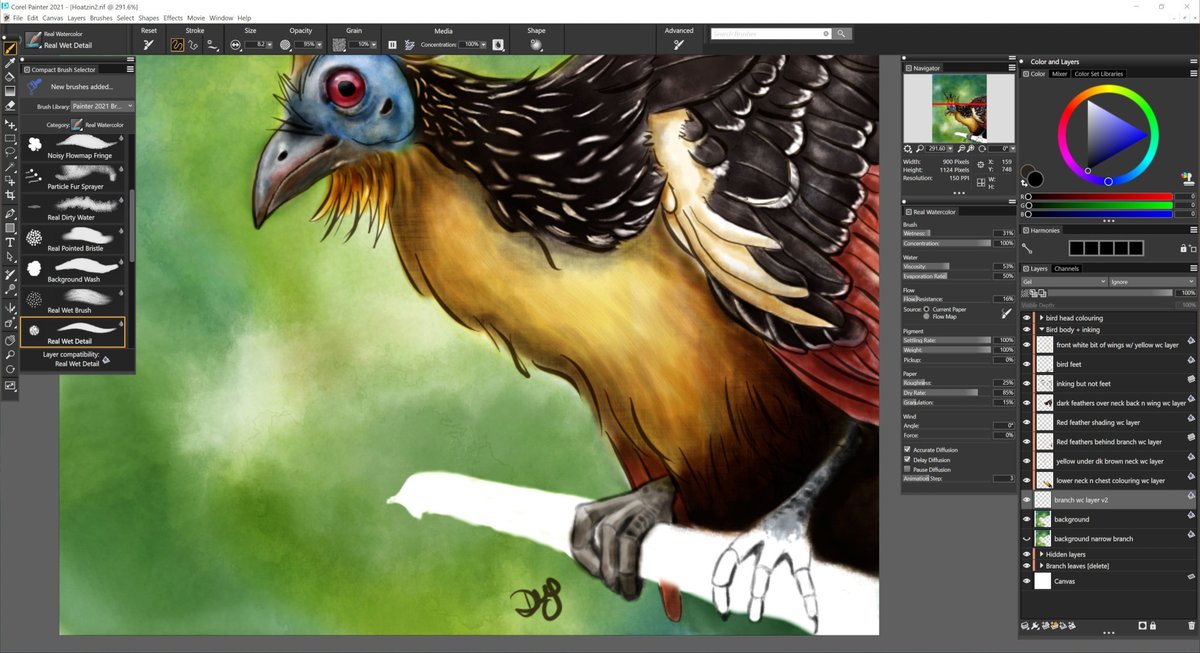Screen dimensions: 1200x653
Task: Select the Straight Line Strokes icon
Action: click(194, 44)
